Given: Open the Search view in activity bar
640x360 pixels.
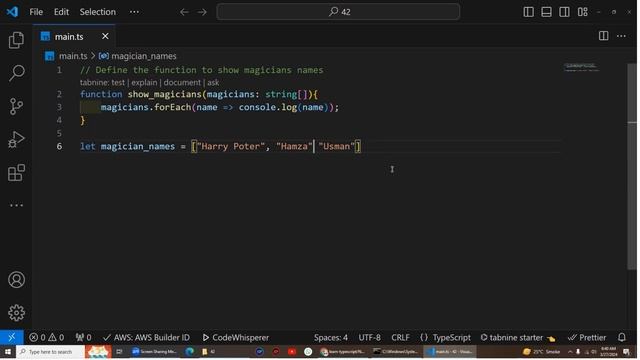Looking at the screenshot, I should coord(16,73).
